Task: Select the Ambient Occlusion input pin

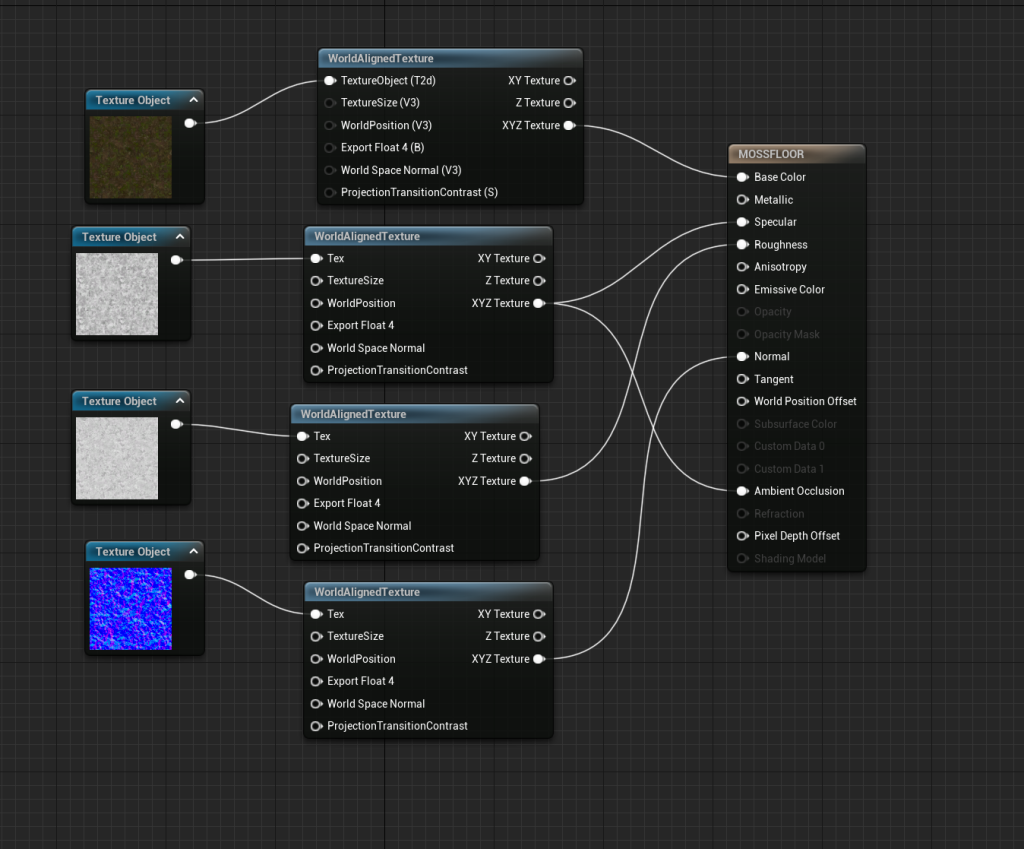Action: pos(743,491)
